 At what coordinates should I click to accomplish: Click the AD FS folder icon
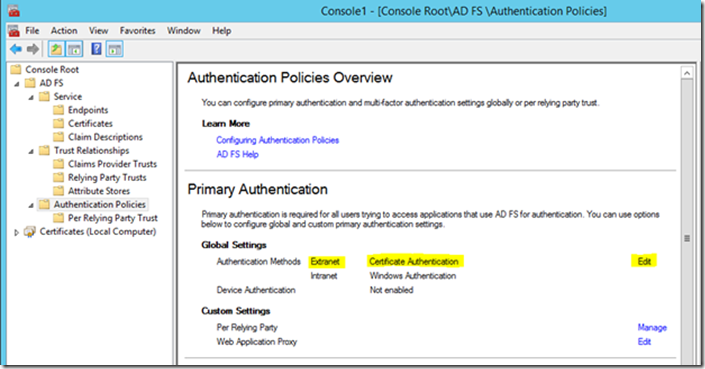click(30, 83)
